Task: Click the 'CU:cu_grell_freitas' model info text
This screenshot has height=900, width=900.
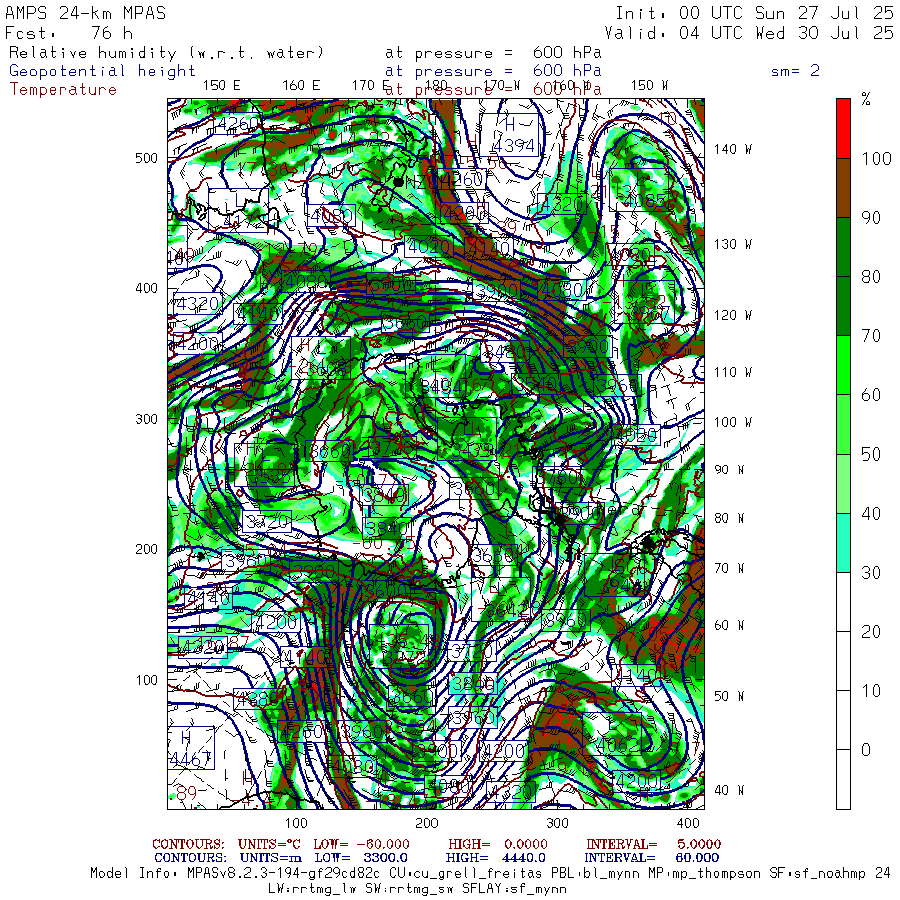Action: click(465, 874)
